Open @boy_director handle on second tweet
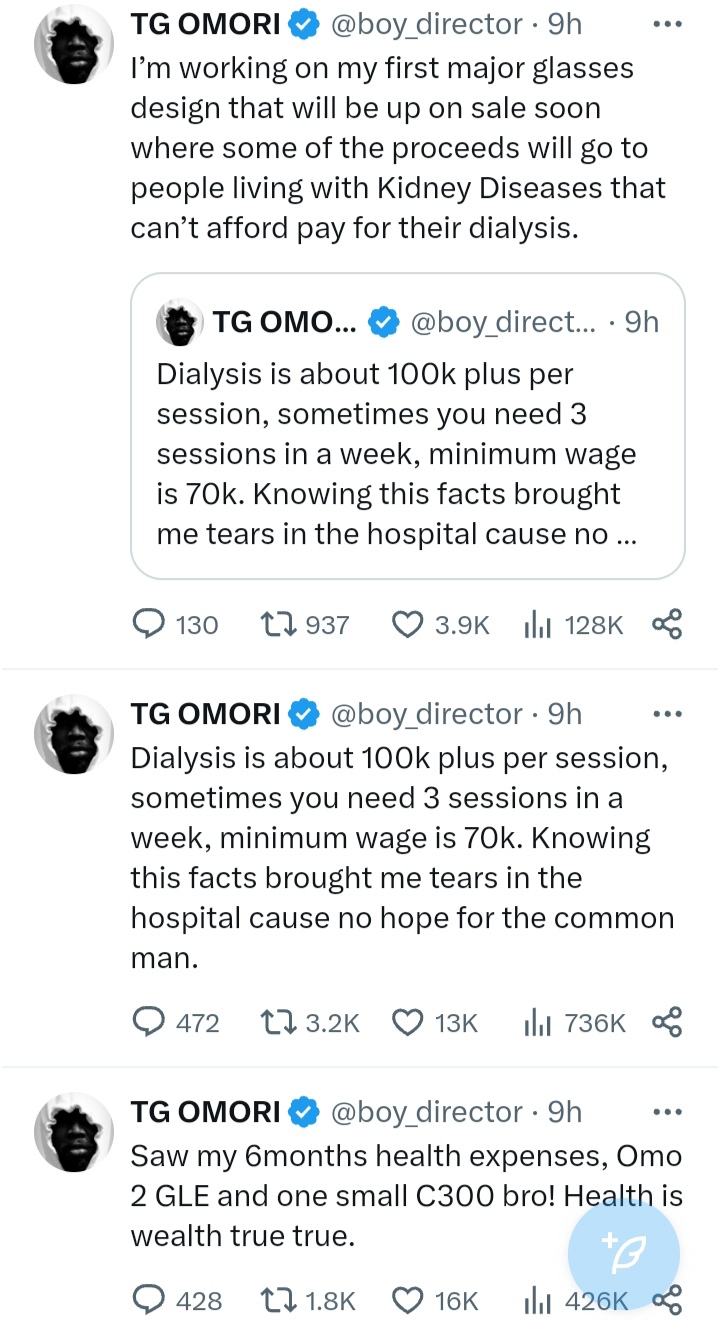 [425, 714]
